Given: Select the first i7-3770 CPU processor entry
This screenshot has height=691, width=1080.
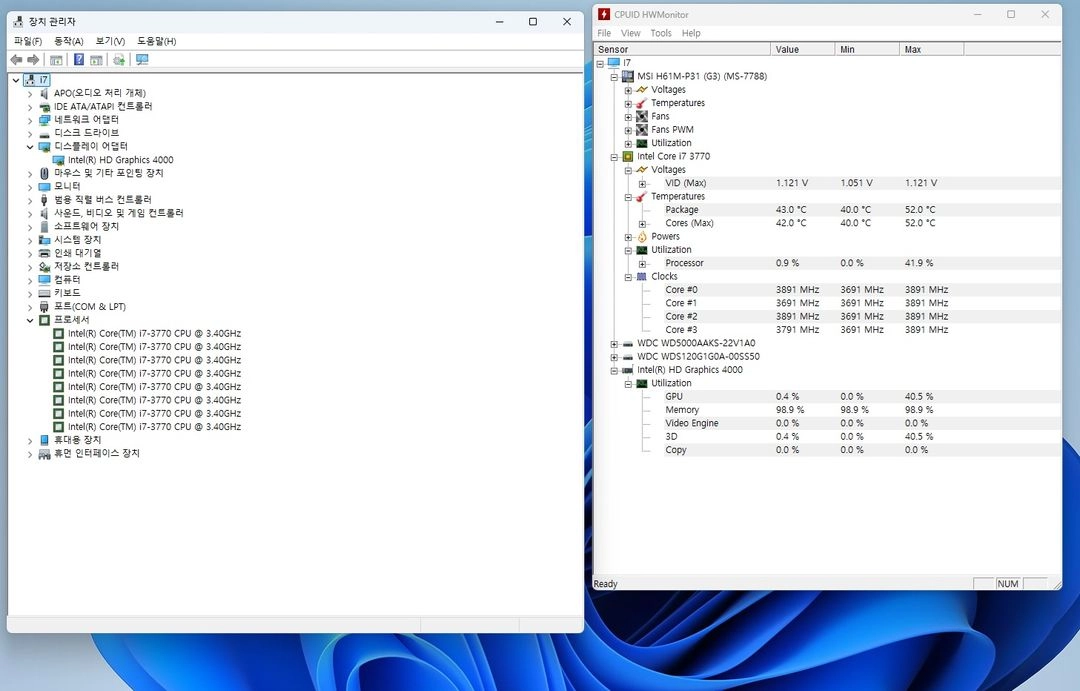Looking at the screenshot, I should pos(154,333).
